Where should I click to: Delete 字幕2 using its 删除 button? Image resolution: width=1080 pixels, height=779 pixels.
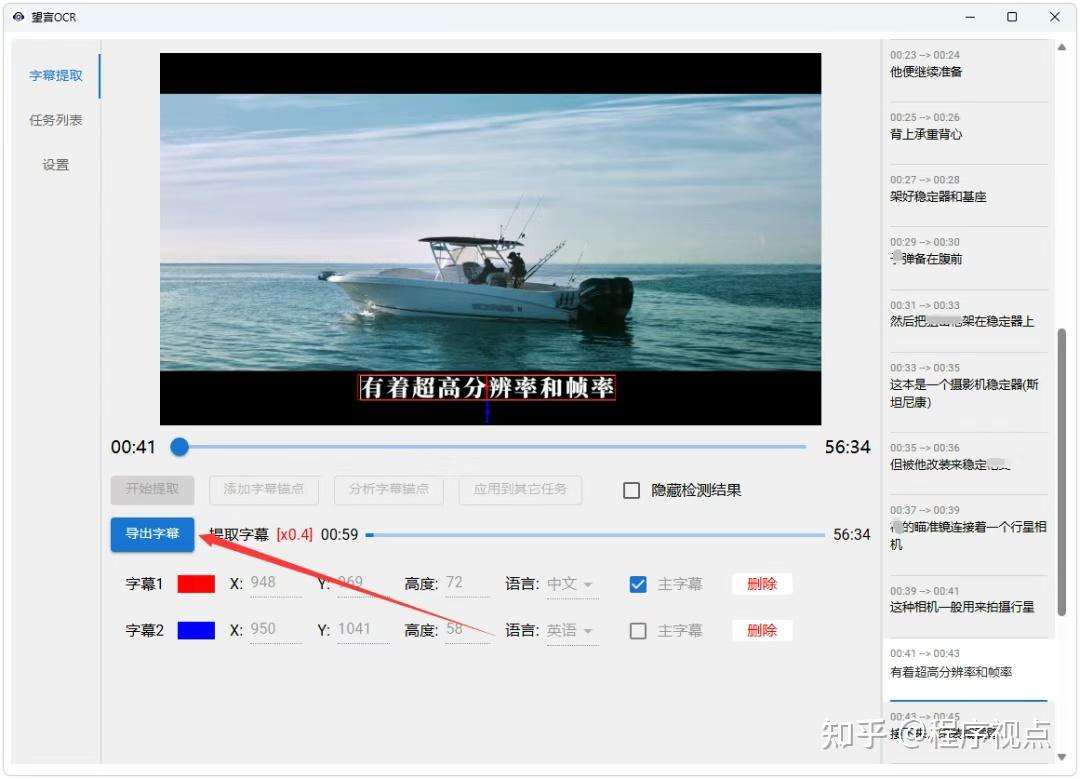761,630
